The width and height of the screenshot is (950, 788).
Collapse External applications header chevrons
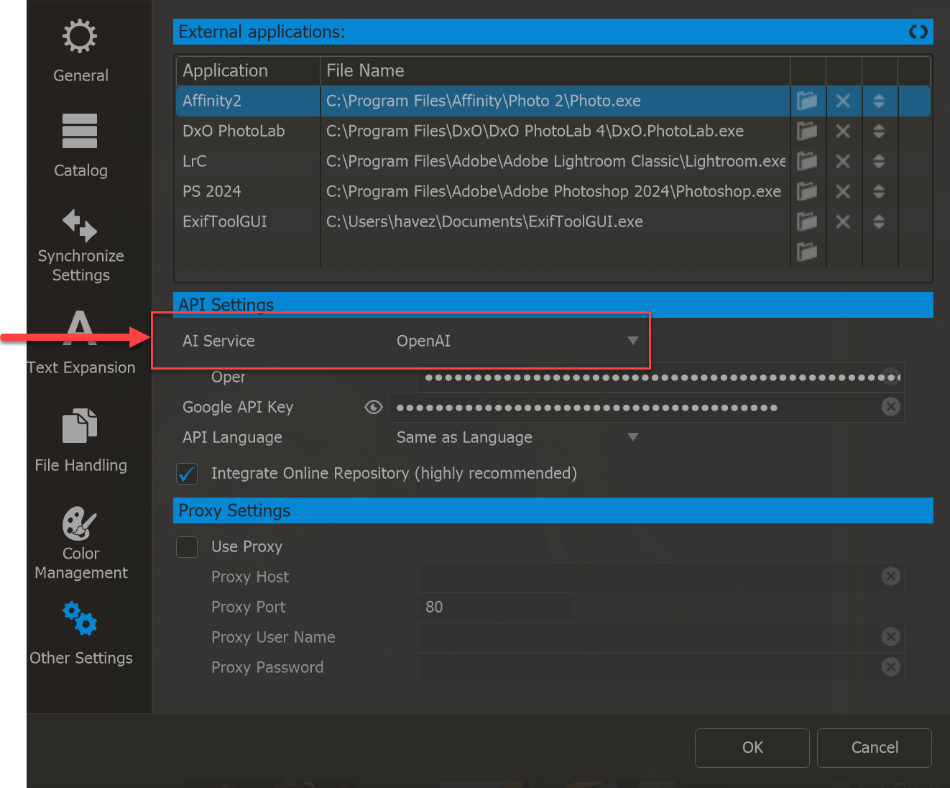coord(918,31)
